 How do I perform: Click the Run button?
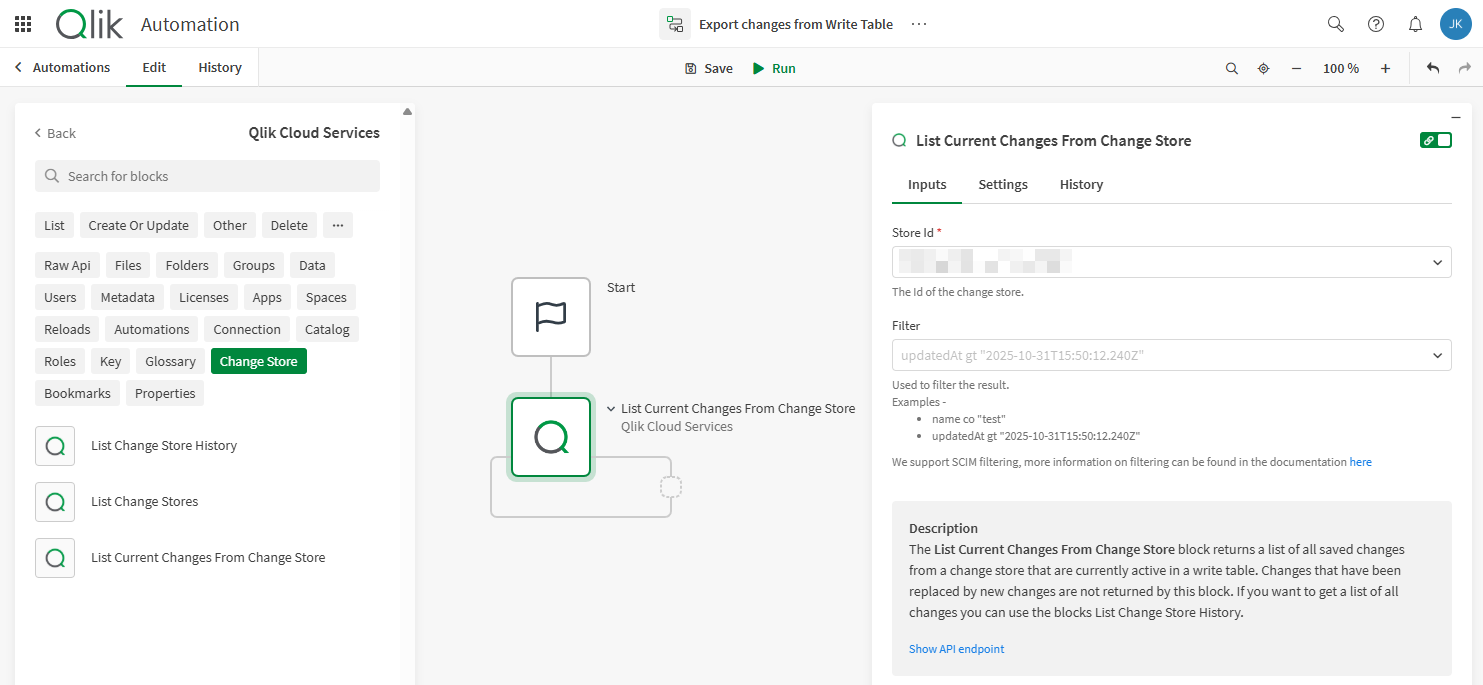point(774,69)
